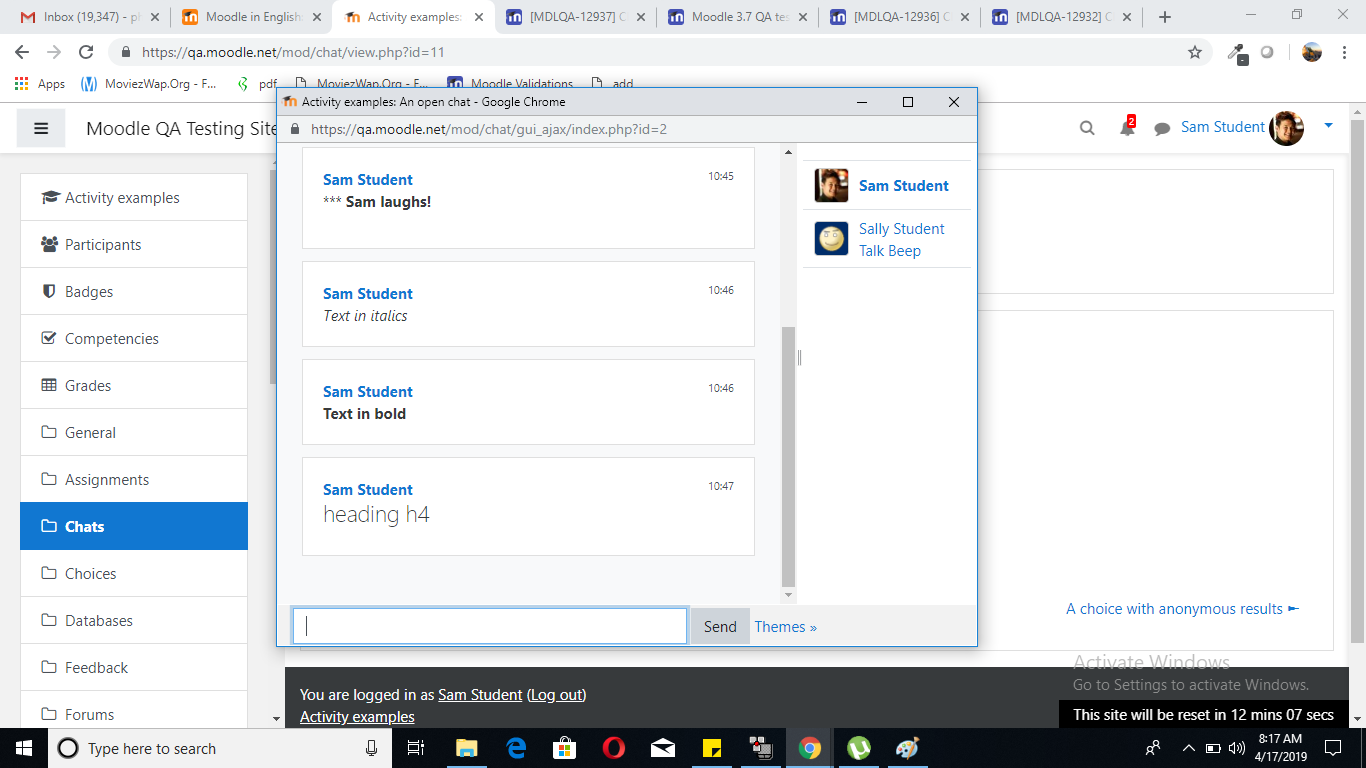1366x768 pixels.
Task: Open Task View on the taskbar
Action: (416, 748)
